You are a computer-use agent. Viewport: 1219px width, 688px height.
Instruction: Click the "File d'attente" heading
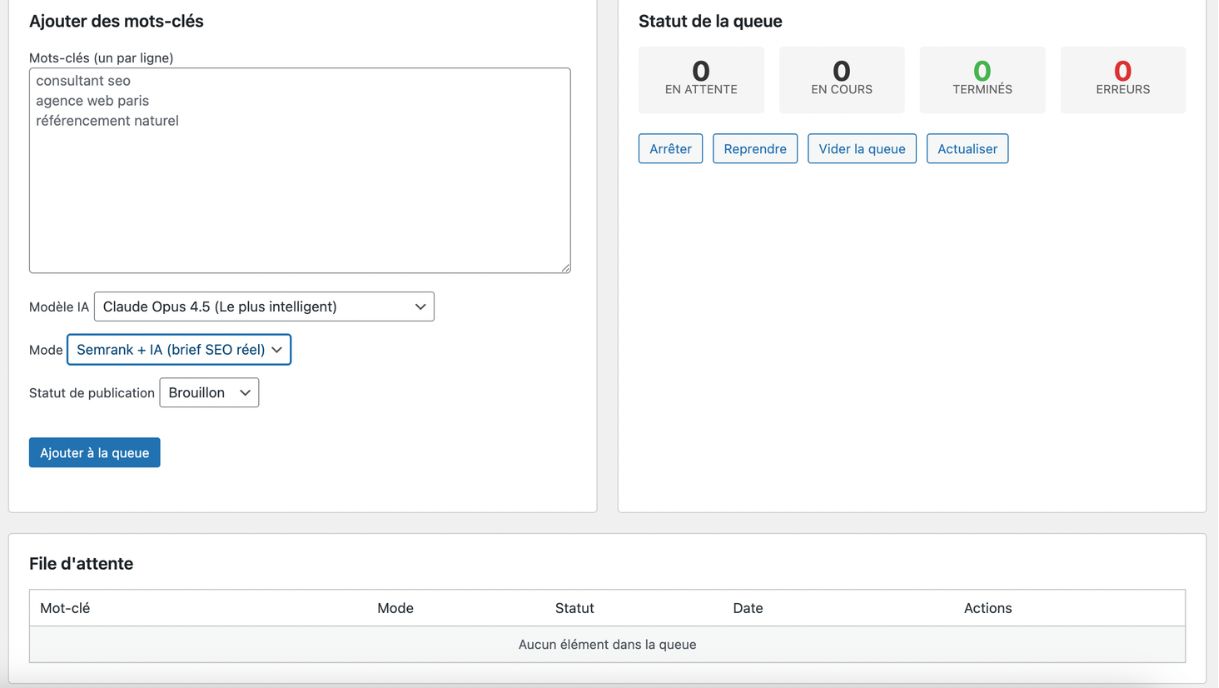pyautogui.click(x=81, y=564)
